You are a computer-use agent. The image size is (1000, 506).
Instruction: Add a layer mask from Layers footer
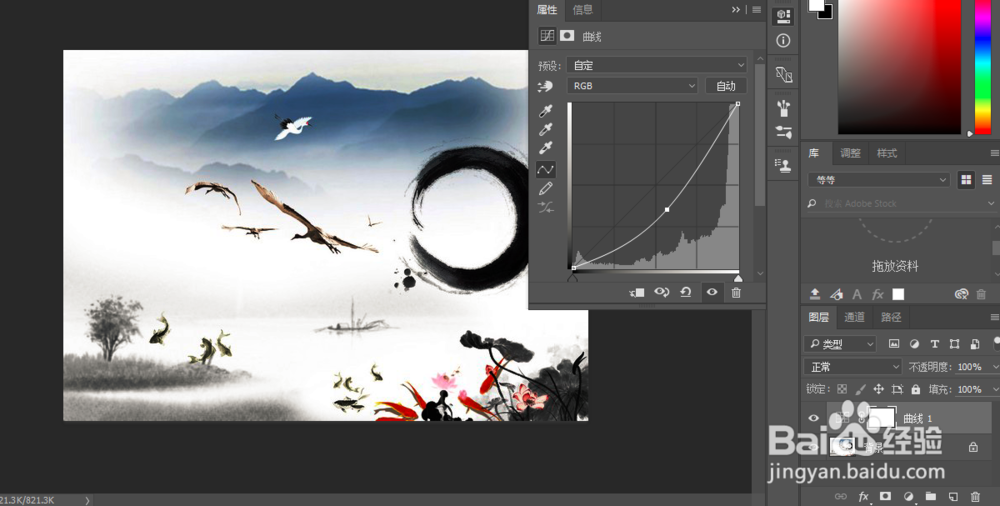(885, 496)
